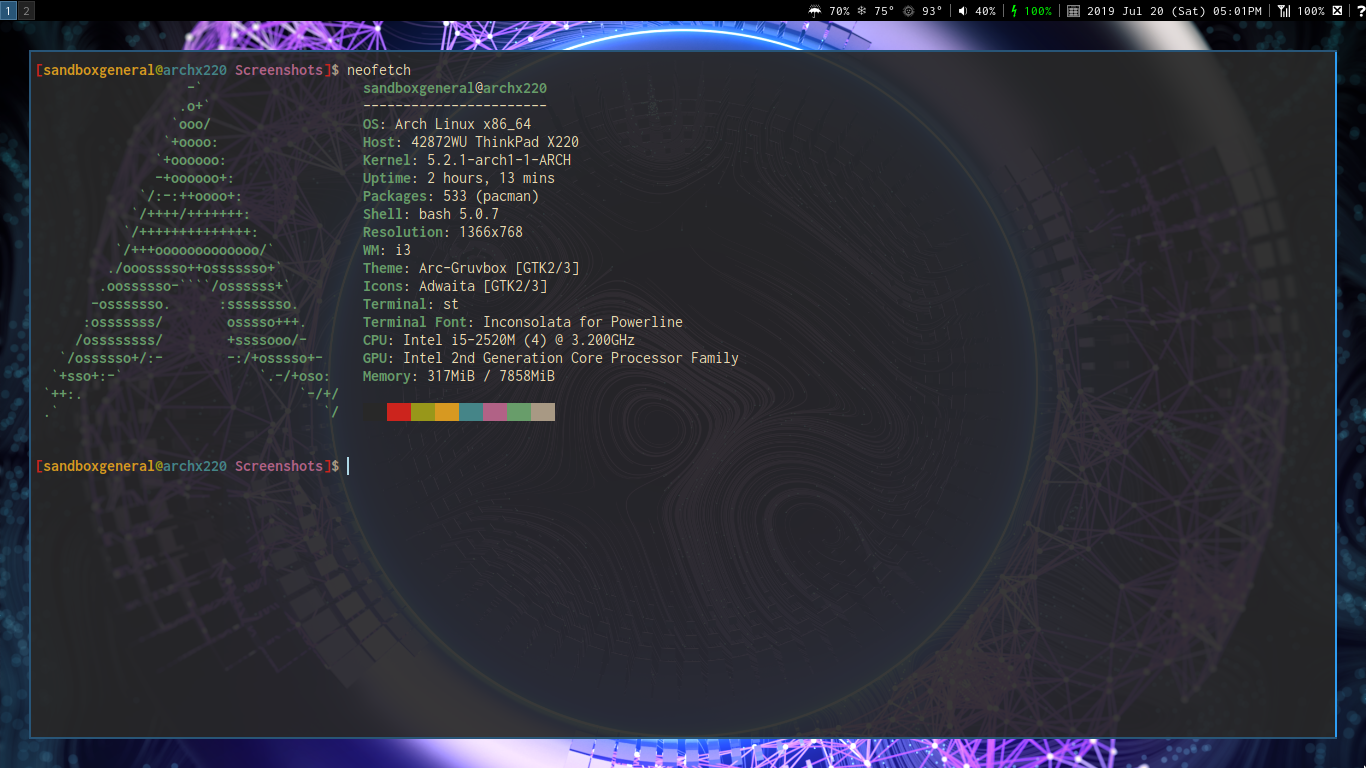
Task: Click the olive green palette block
Action: point(423,412)
